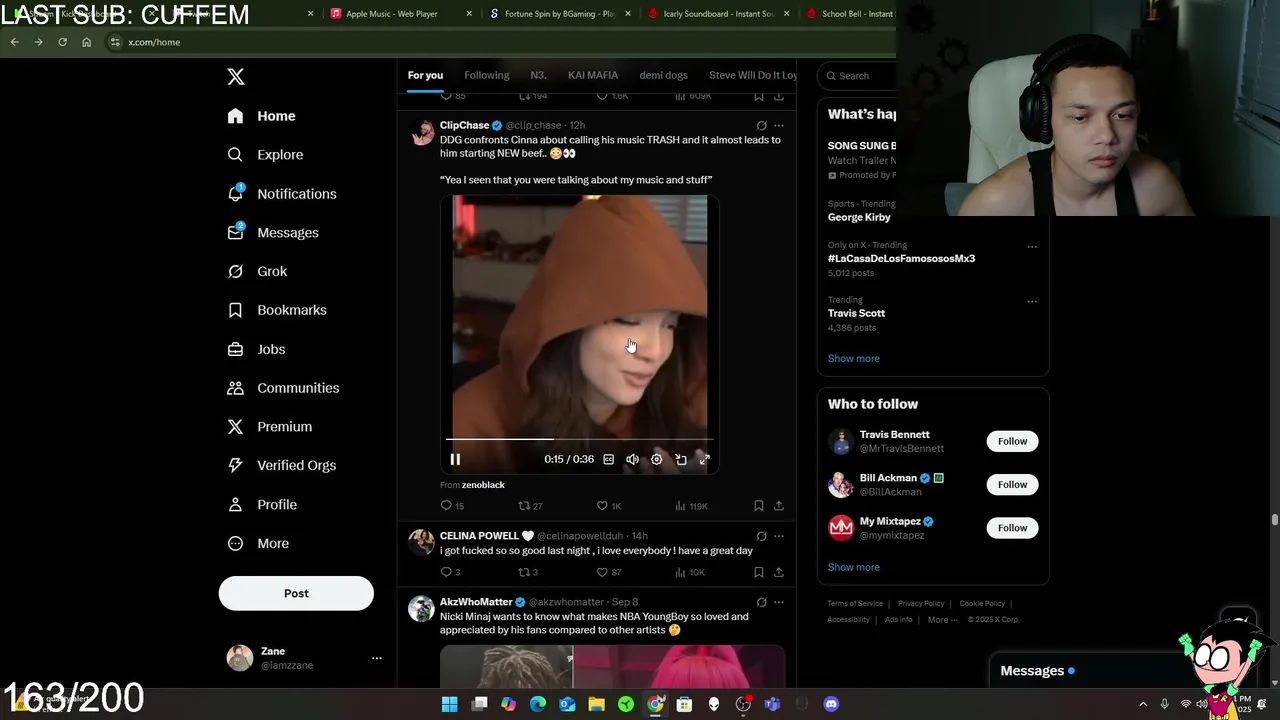This screenshot has height=720, width=1280.
Task: Open Grok action on ClipChase post
Action: point(761,126)
